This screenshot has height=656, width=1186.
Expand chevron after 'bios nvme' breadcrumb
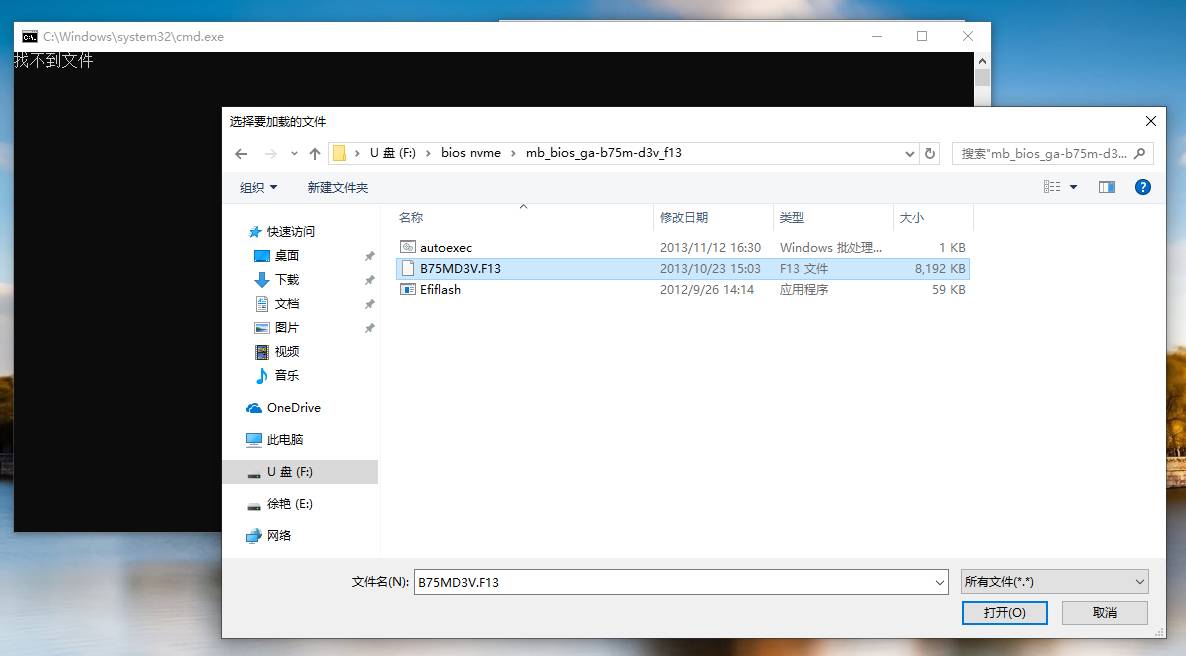pyautogui.click(x=514, y=153)
